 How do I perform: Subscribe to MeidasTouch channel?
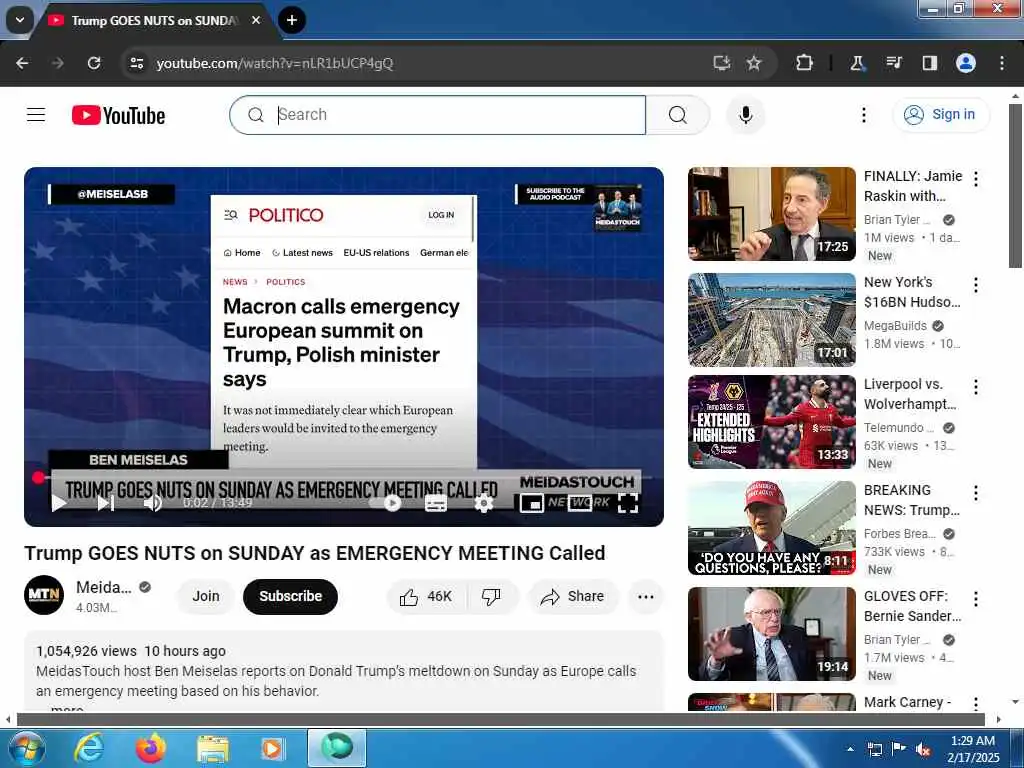[x=290, y=596]
